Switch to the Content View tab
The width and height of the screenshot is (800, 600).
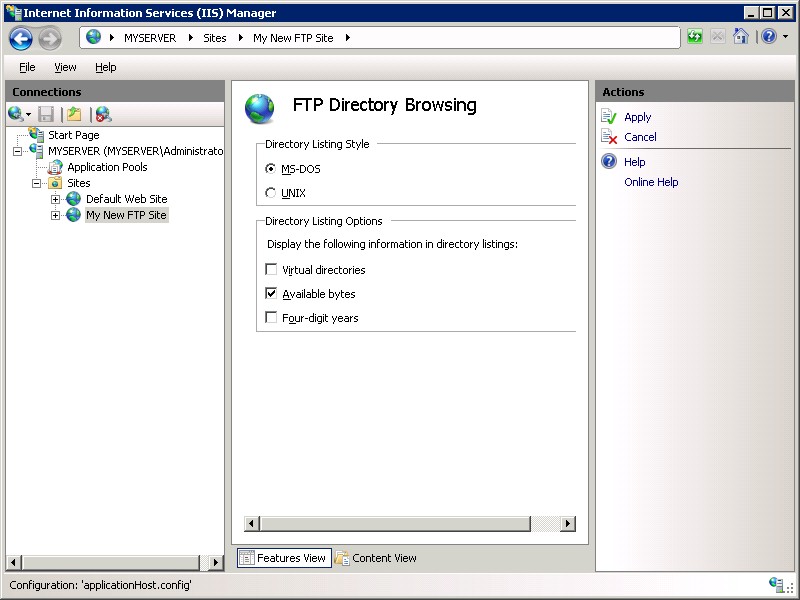pos(376,558)
